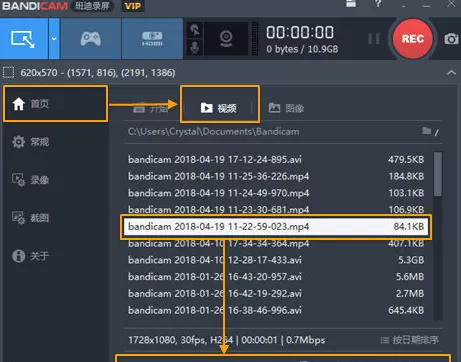Image resolution: width=461 pixels, height=362 pixels.
Task: Switch to HDMI device recording mode
Action: tap(152, 39)
